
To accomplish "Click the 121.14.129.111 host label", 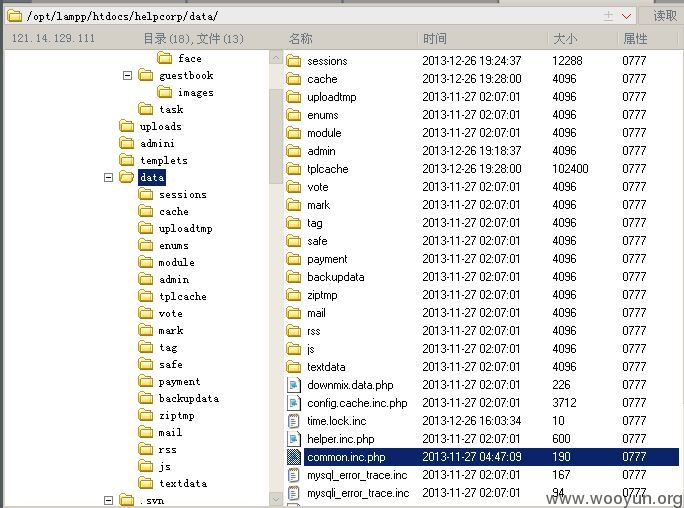I will coord(53,38).
